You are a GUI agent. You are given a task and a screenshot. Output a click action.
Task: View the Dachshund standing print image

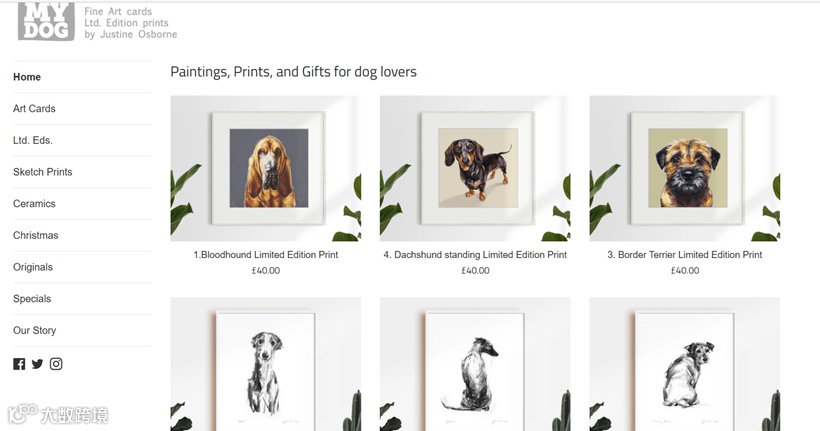click(x=475, y=168)
